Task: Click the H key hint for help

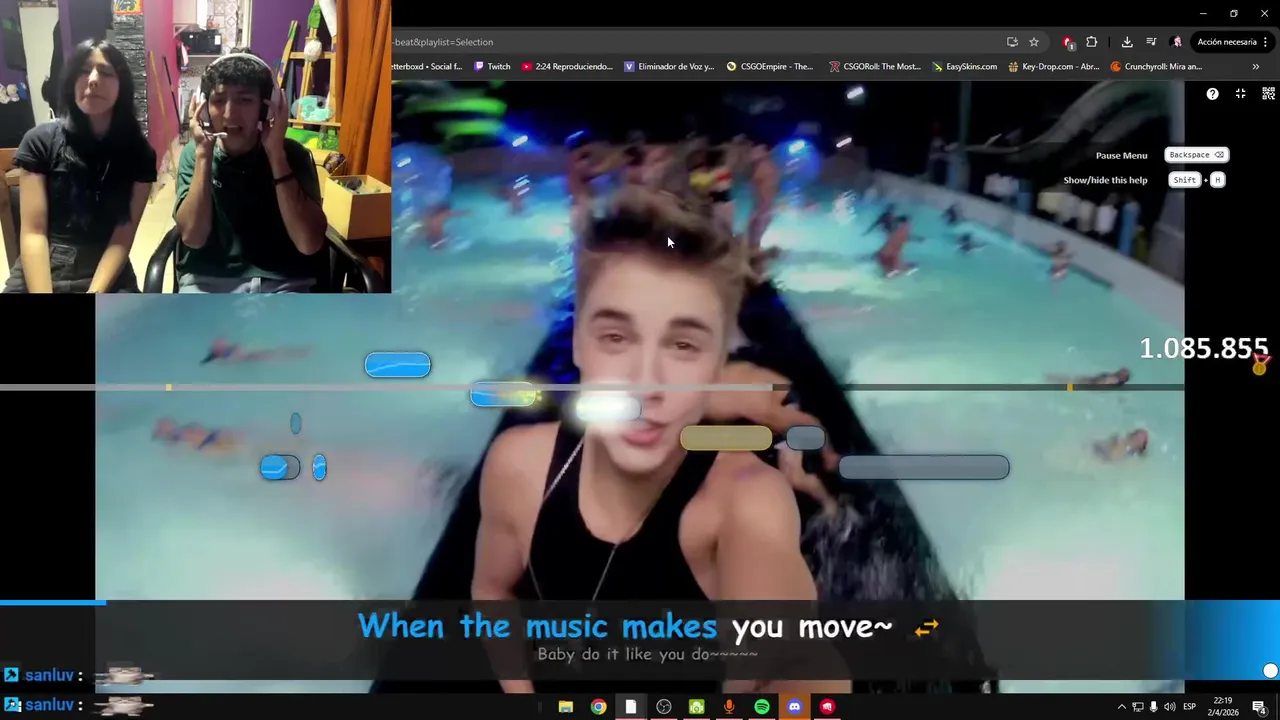Action: pos(1217,180)
